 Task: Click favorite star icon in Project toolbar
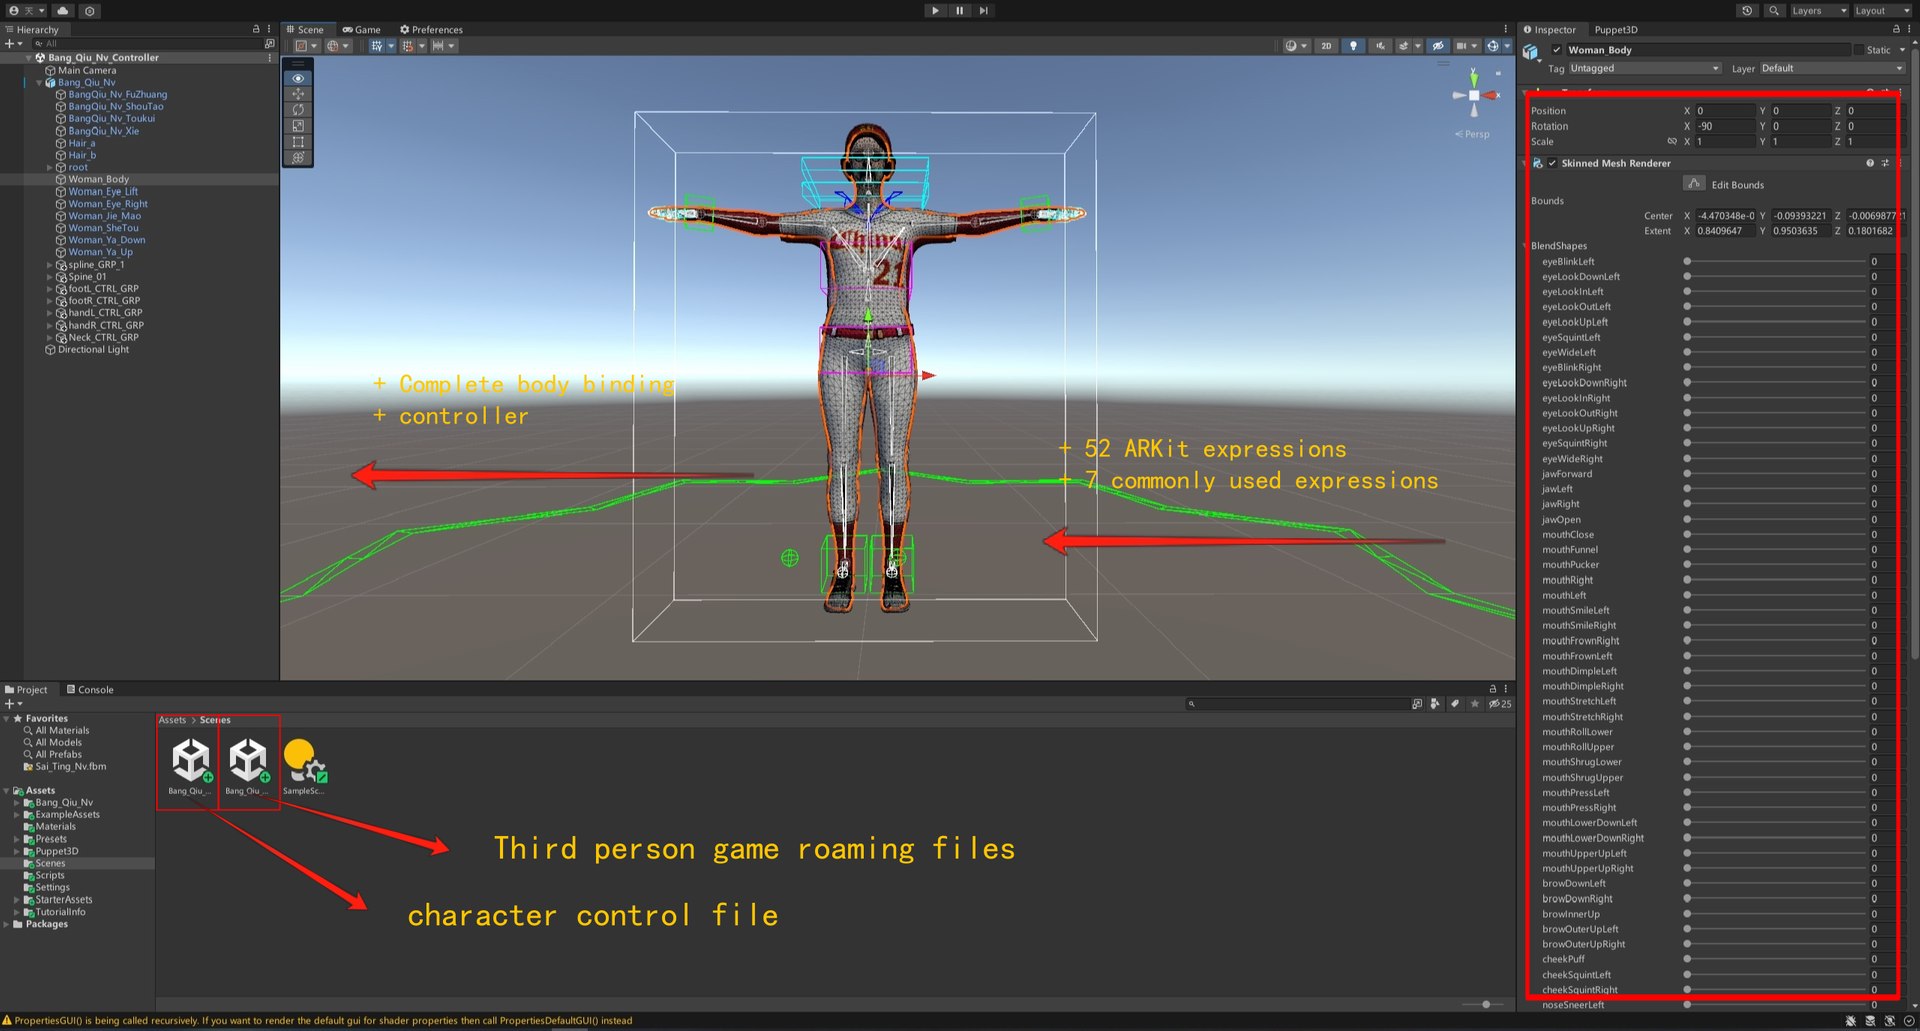(1475, 704)
